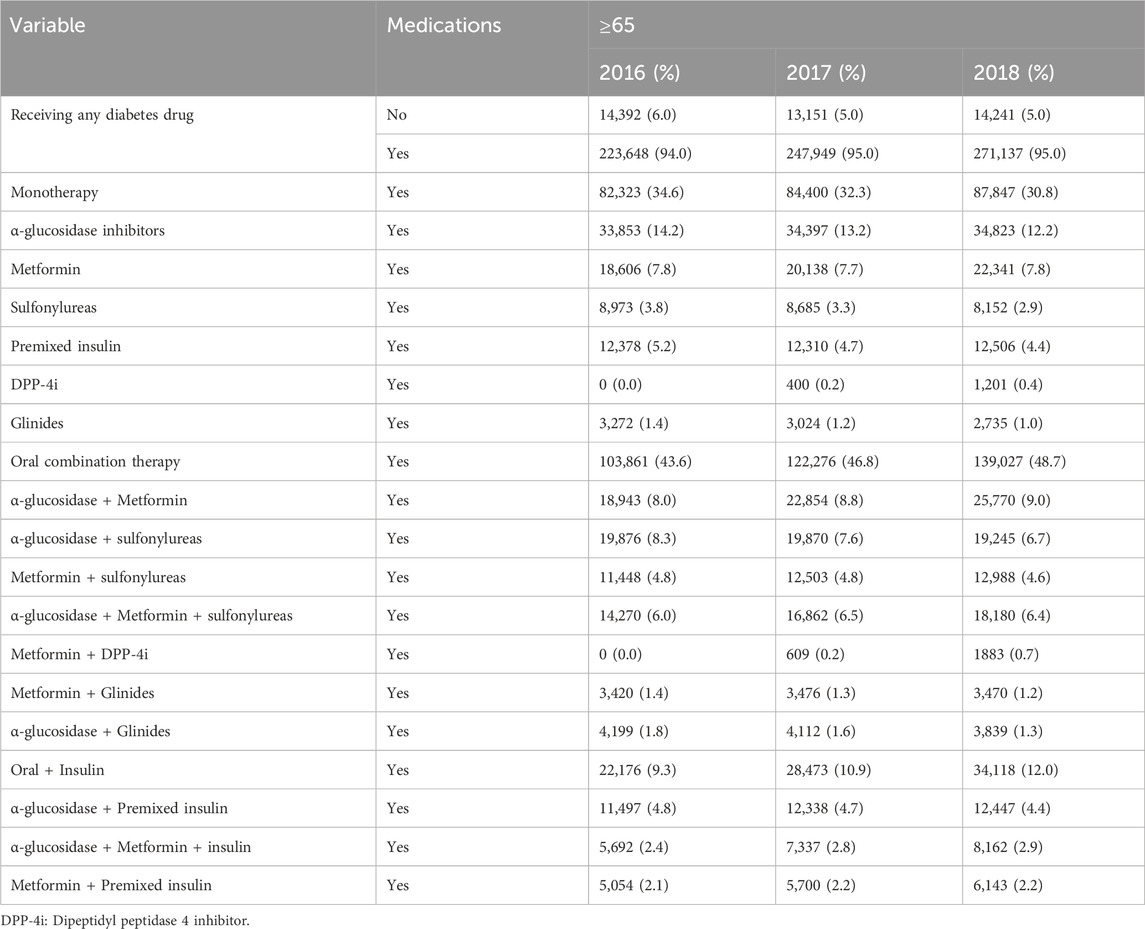Select the value 14,392 (6.0)
This screenshot has width=1145, height=929.
pos(639,115)
